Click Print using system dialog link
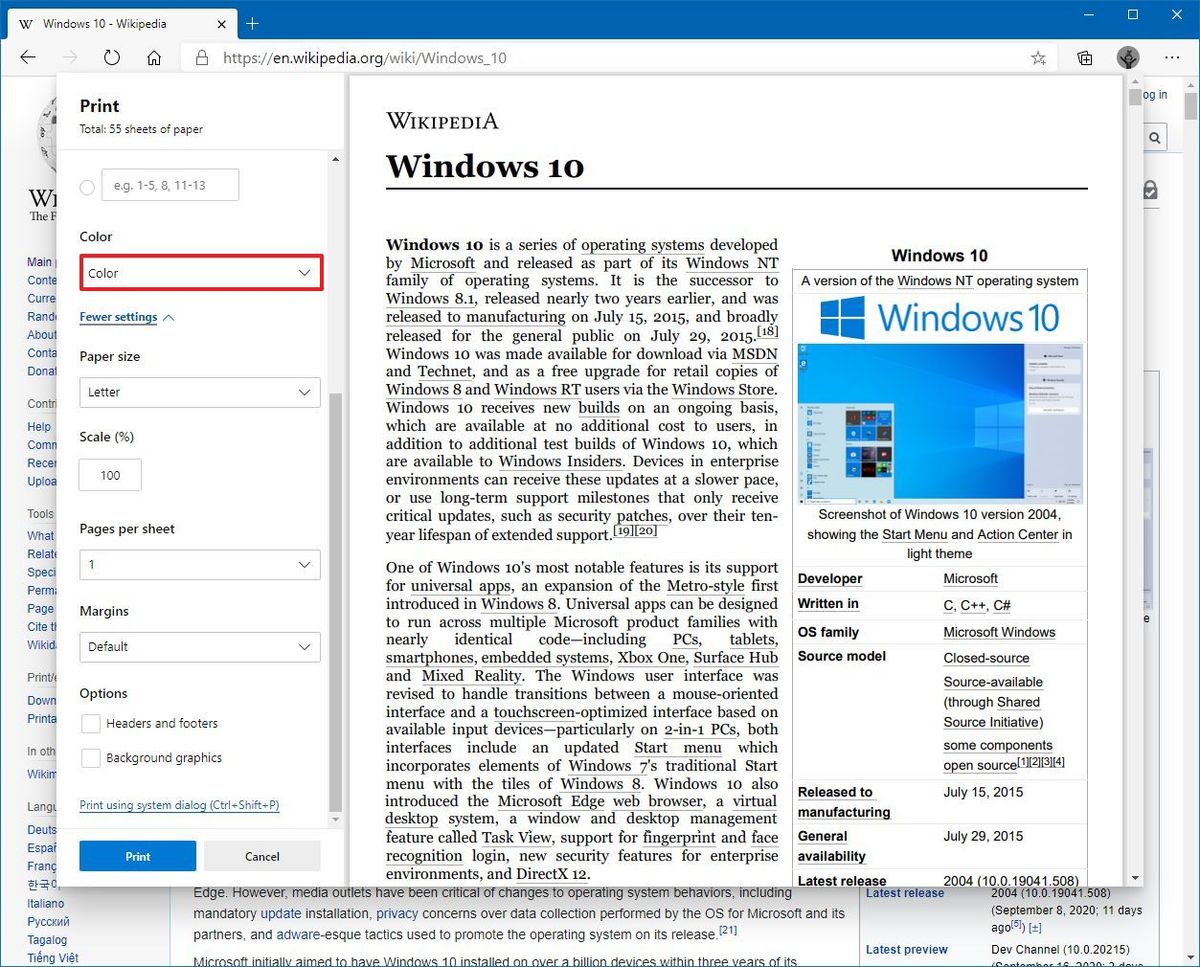This screenshot has width=1200, height=967. 179,805
